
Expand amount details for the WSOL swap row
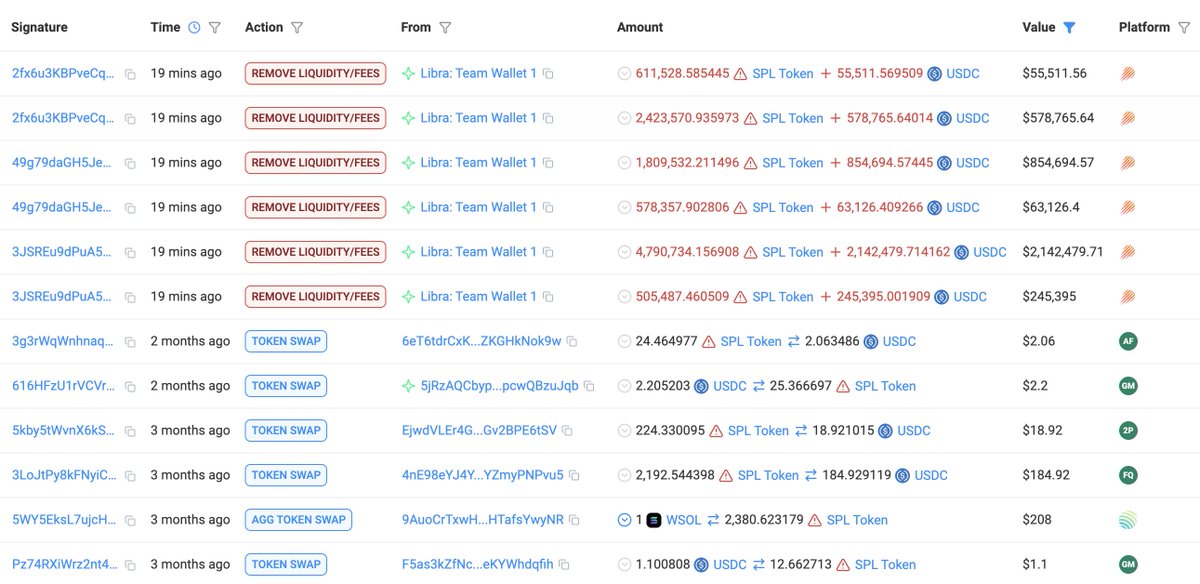coord(624,520)
